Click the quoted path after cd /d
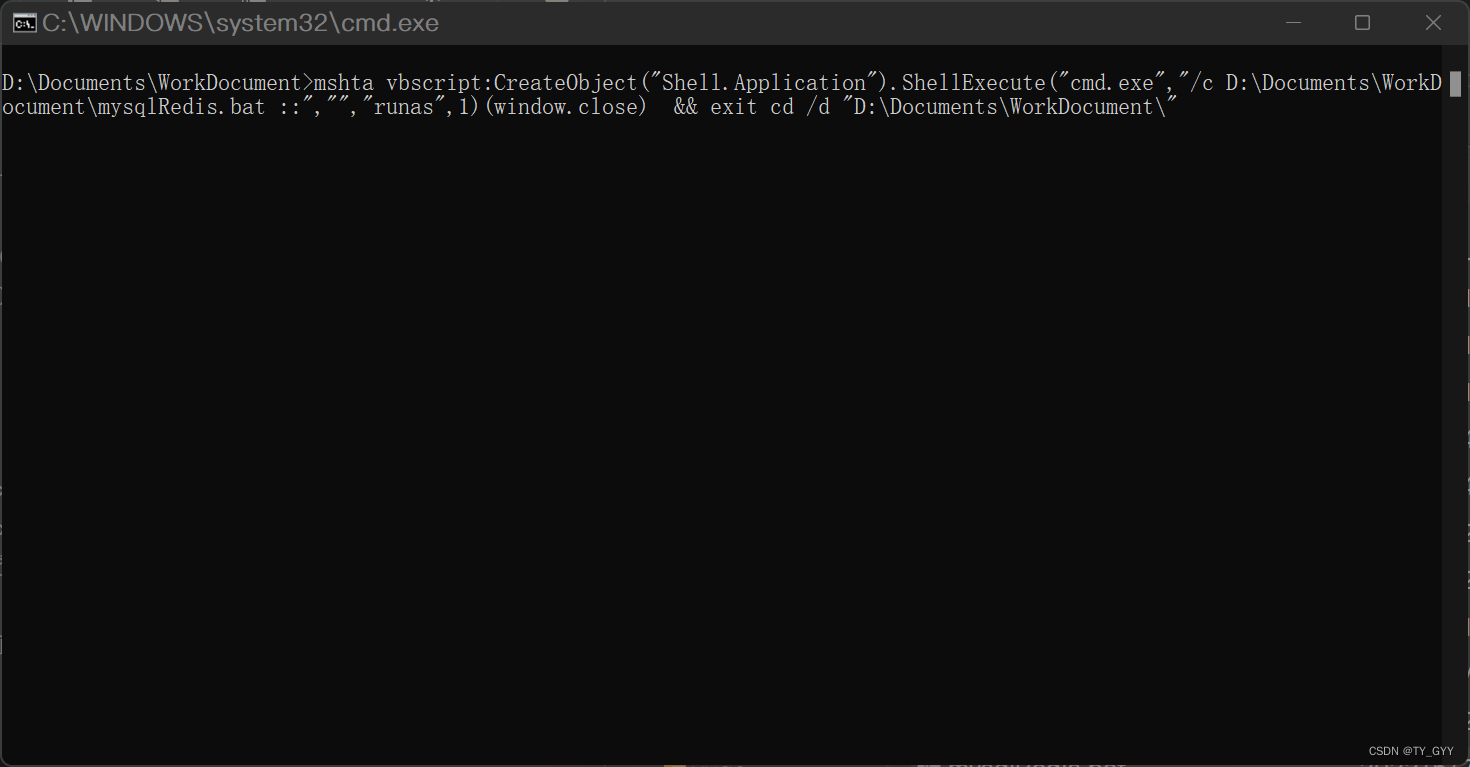Screen dimensions: 1470x767 tap(1009, 107)
